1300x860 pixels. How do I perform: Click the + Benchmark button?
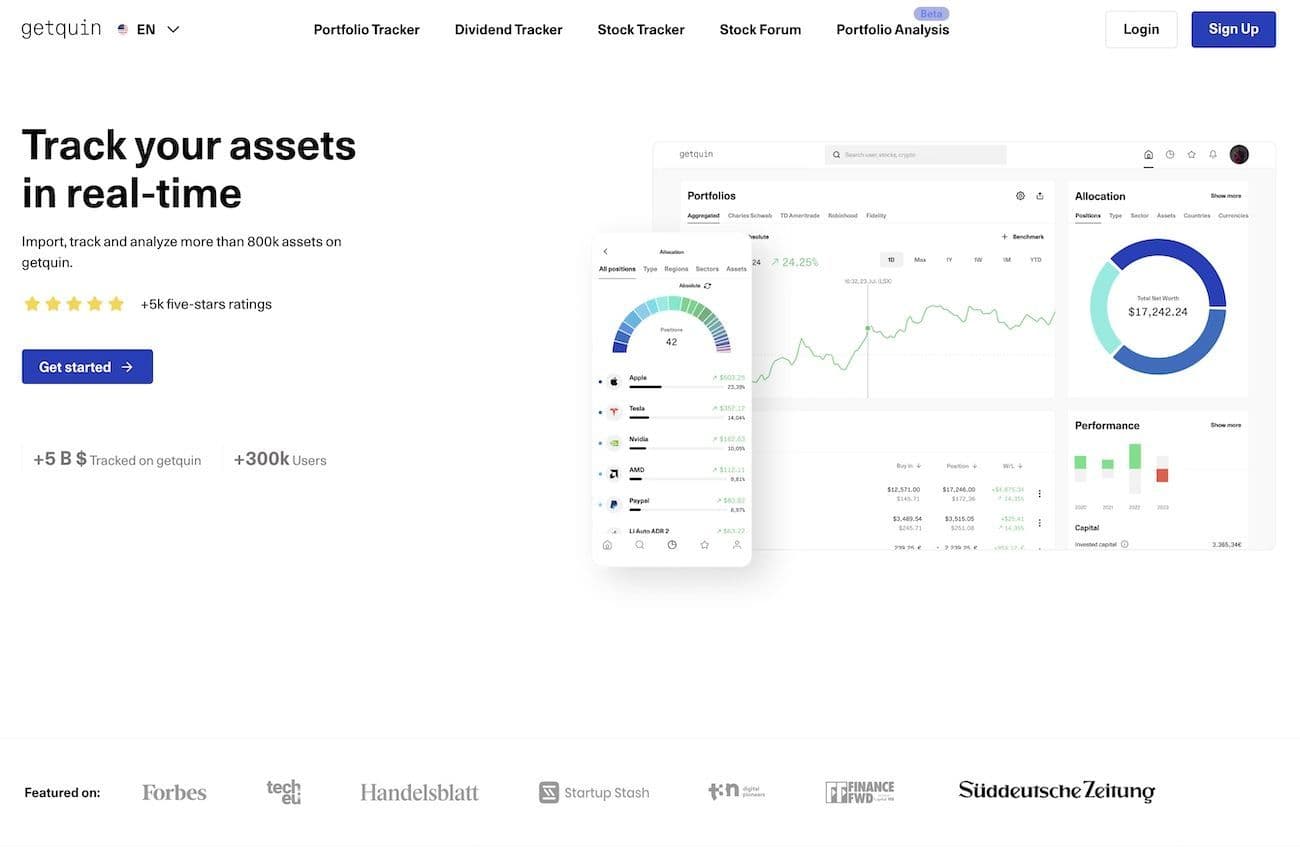pos(1022,237)
